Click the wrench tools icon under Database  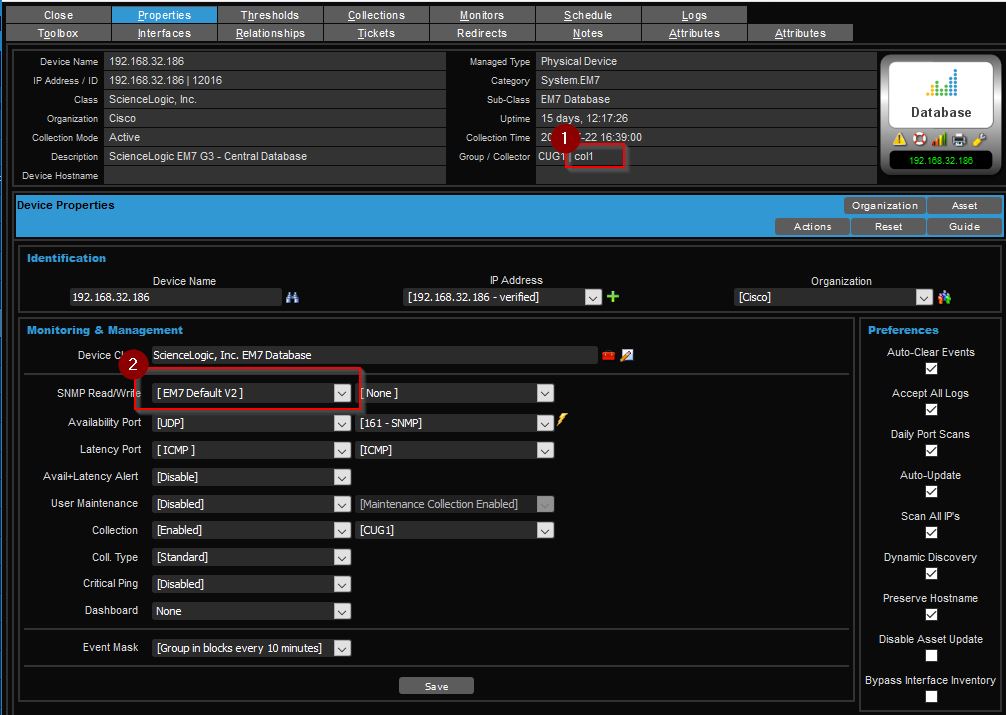(977, 140)
